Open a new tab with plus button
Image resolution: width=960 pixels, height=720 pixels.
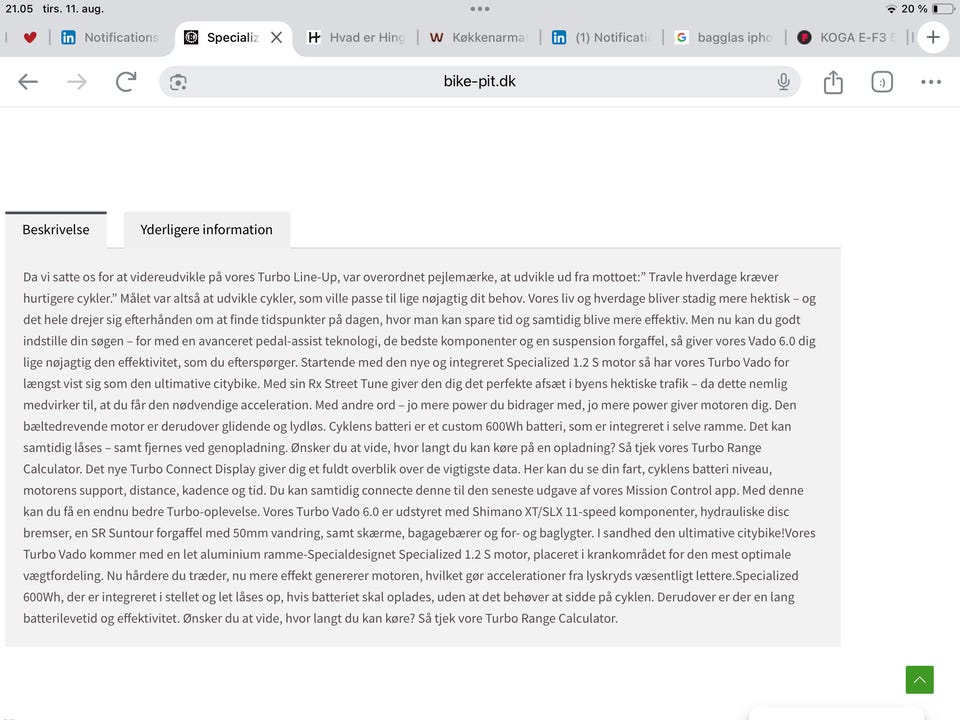click(932, 37)
